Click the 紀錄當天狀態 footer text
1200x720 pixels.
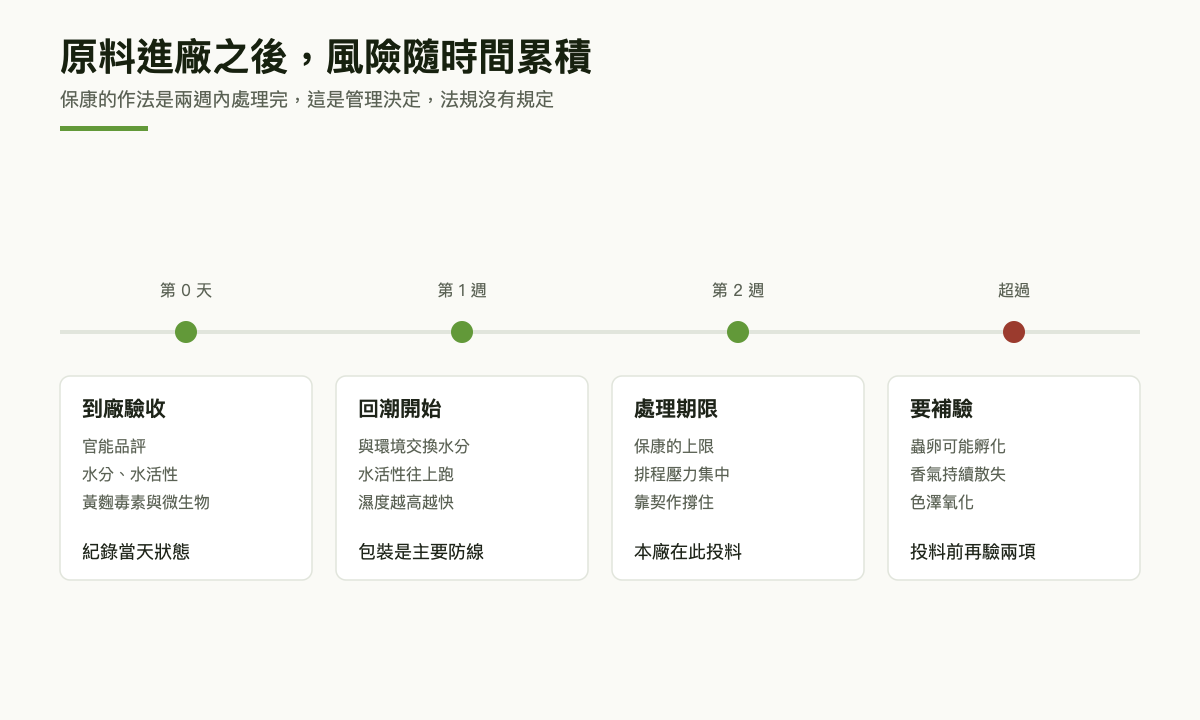[136, 552]
